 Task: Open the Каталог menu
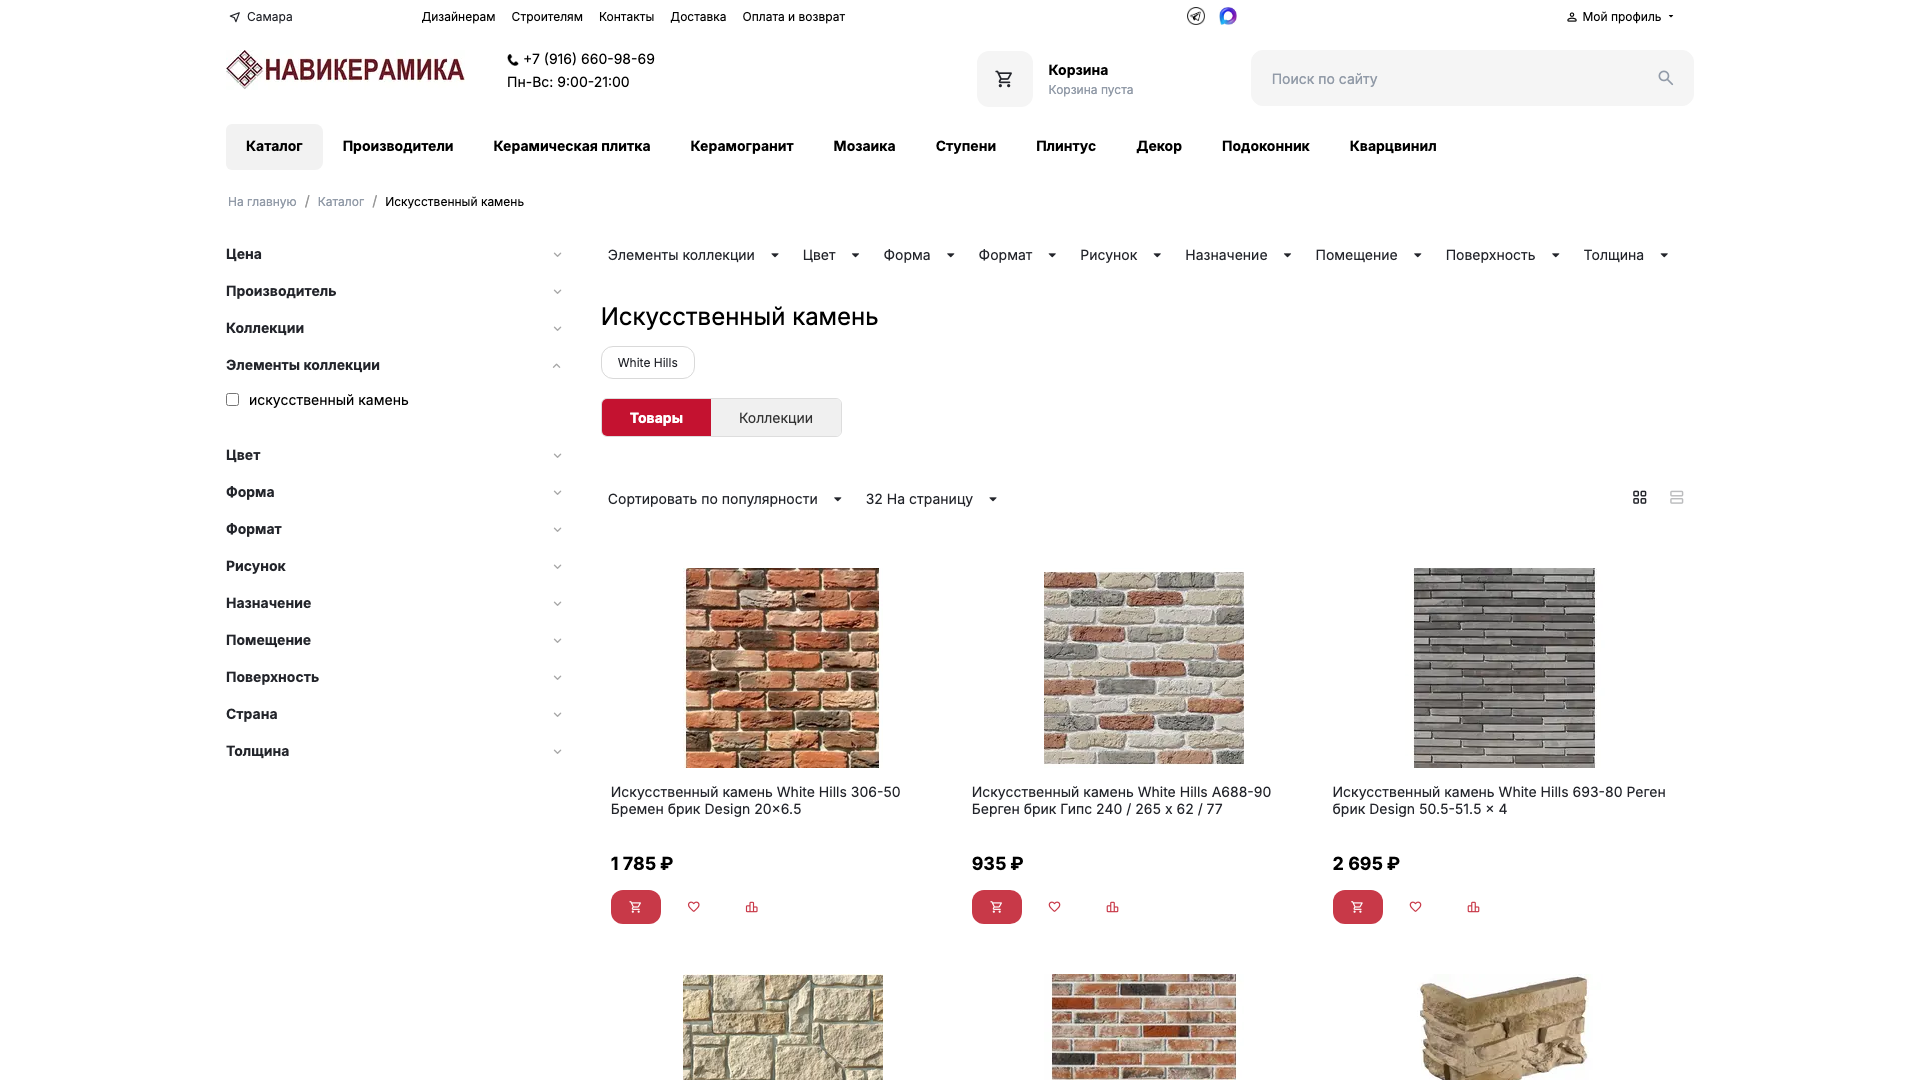[274, 146]
